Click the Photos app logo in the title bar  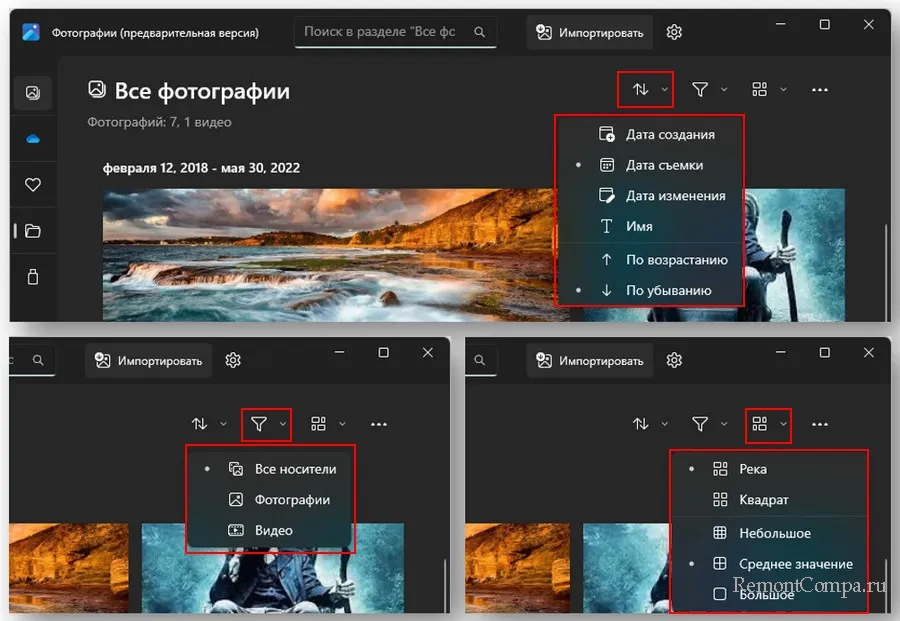click(31, 32)
